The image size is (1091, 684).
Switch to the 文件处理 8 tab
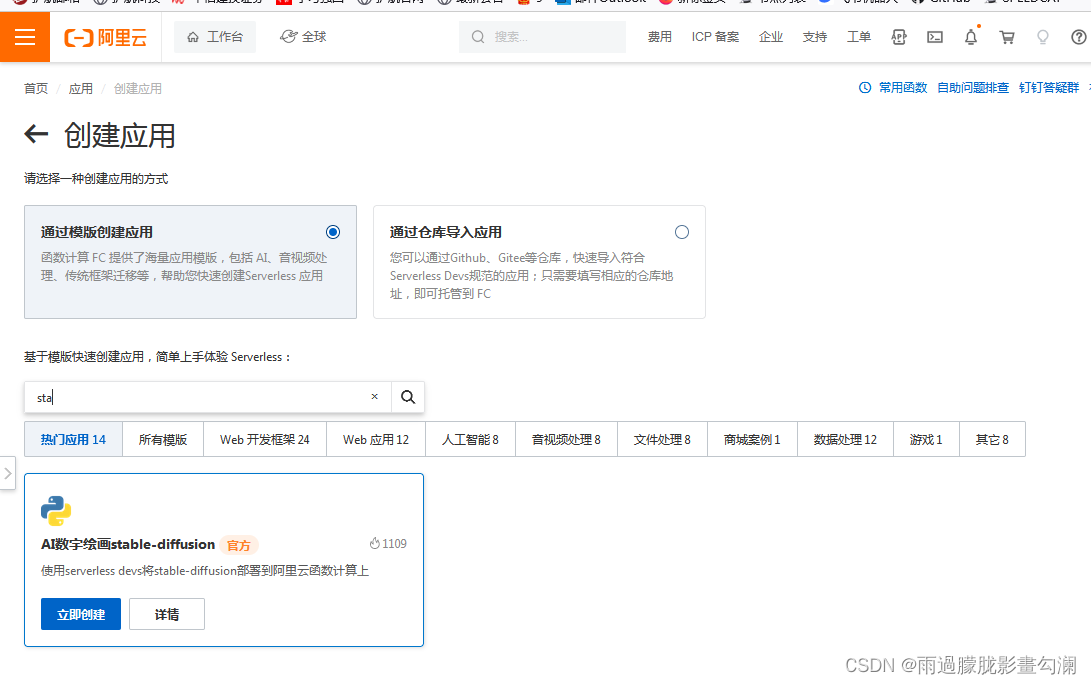(x=662, y=439)
